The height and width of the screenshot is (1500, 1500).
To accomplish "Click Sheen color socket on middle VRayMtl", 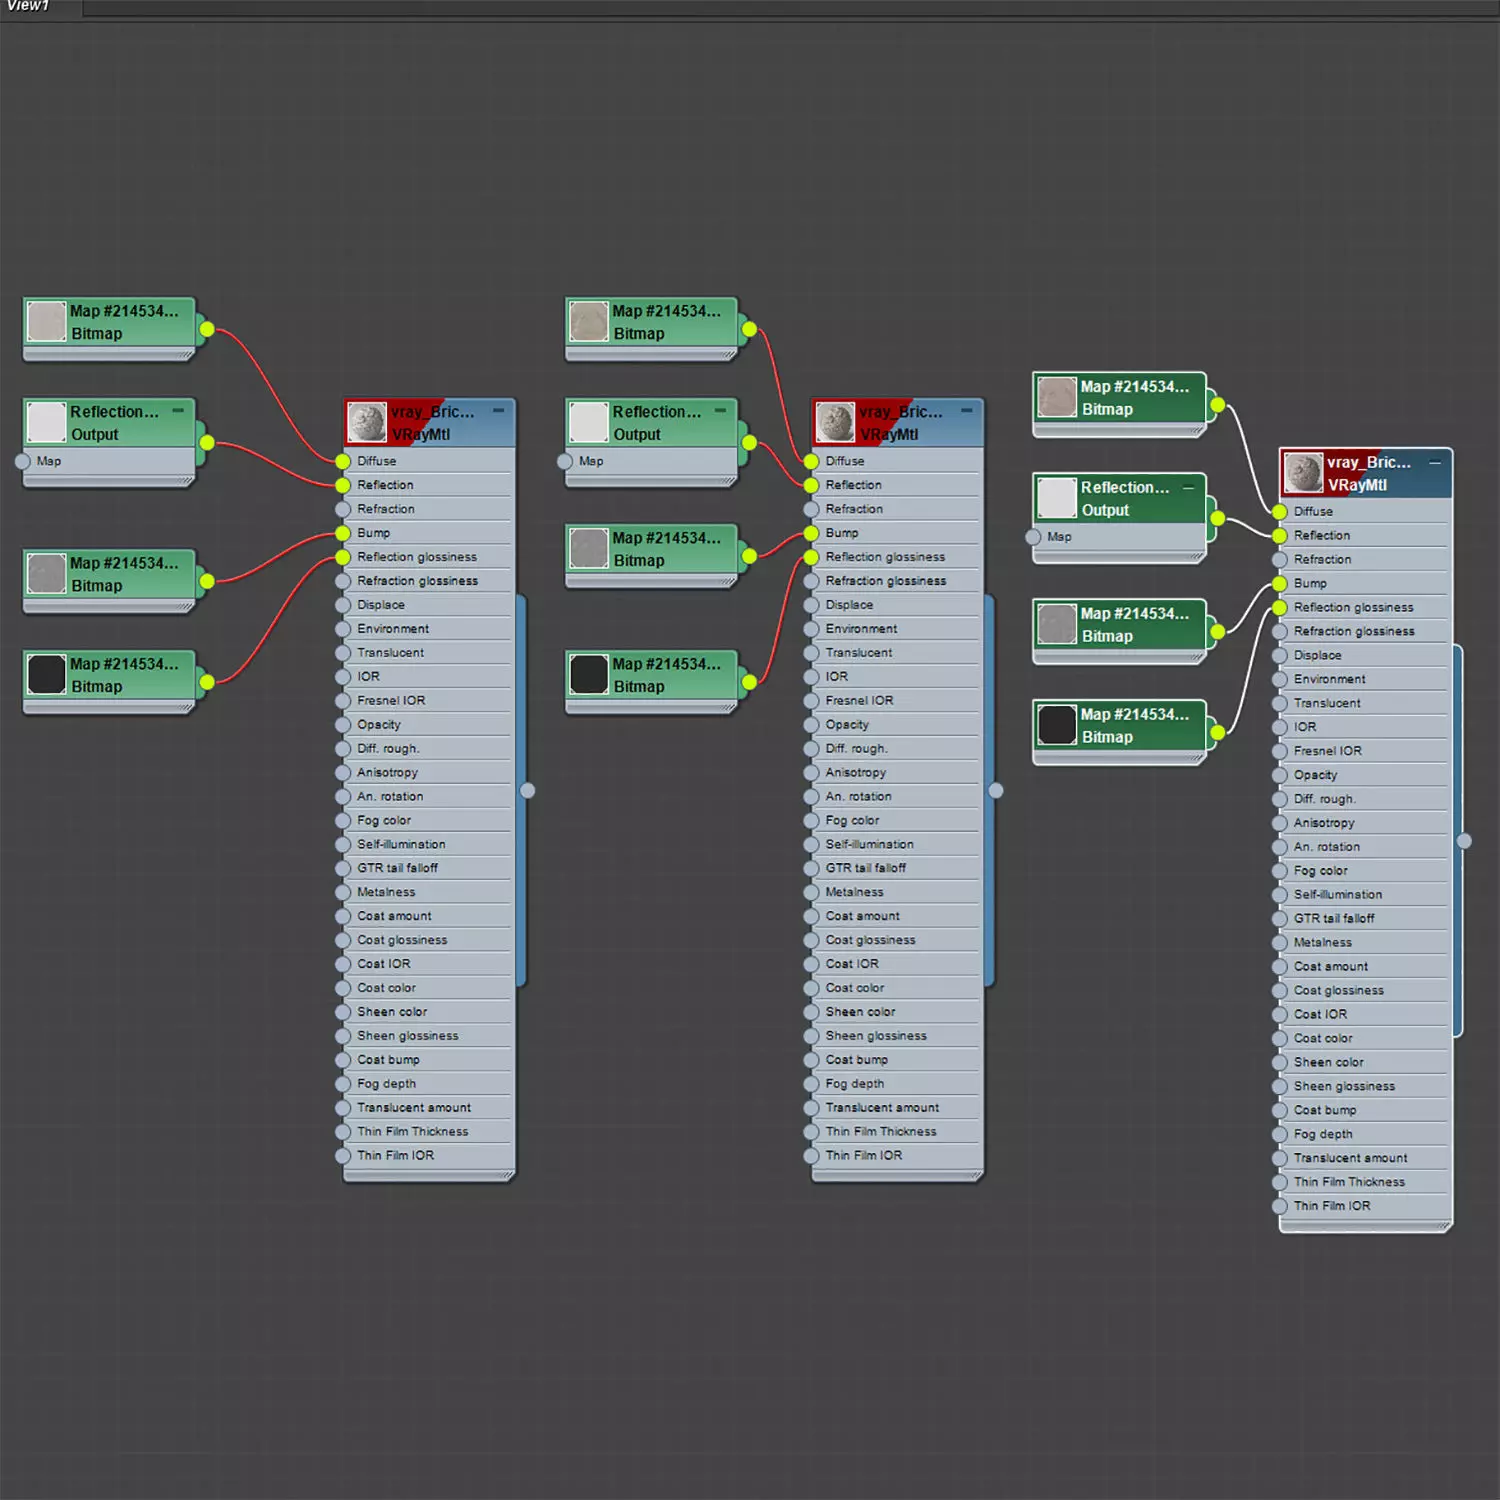I will click(x=811, y=1012).
